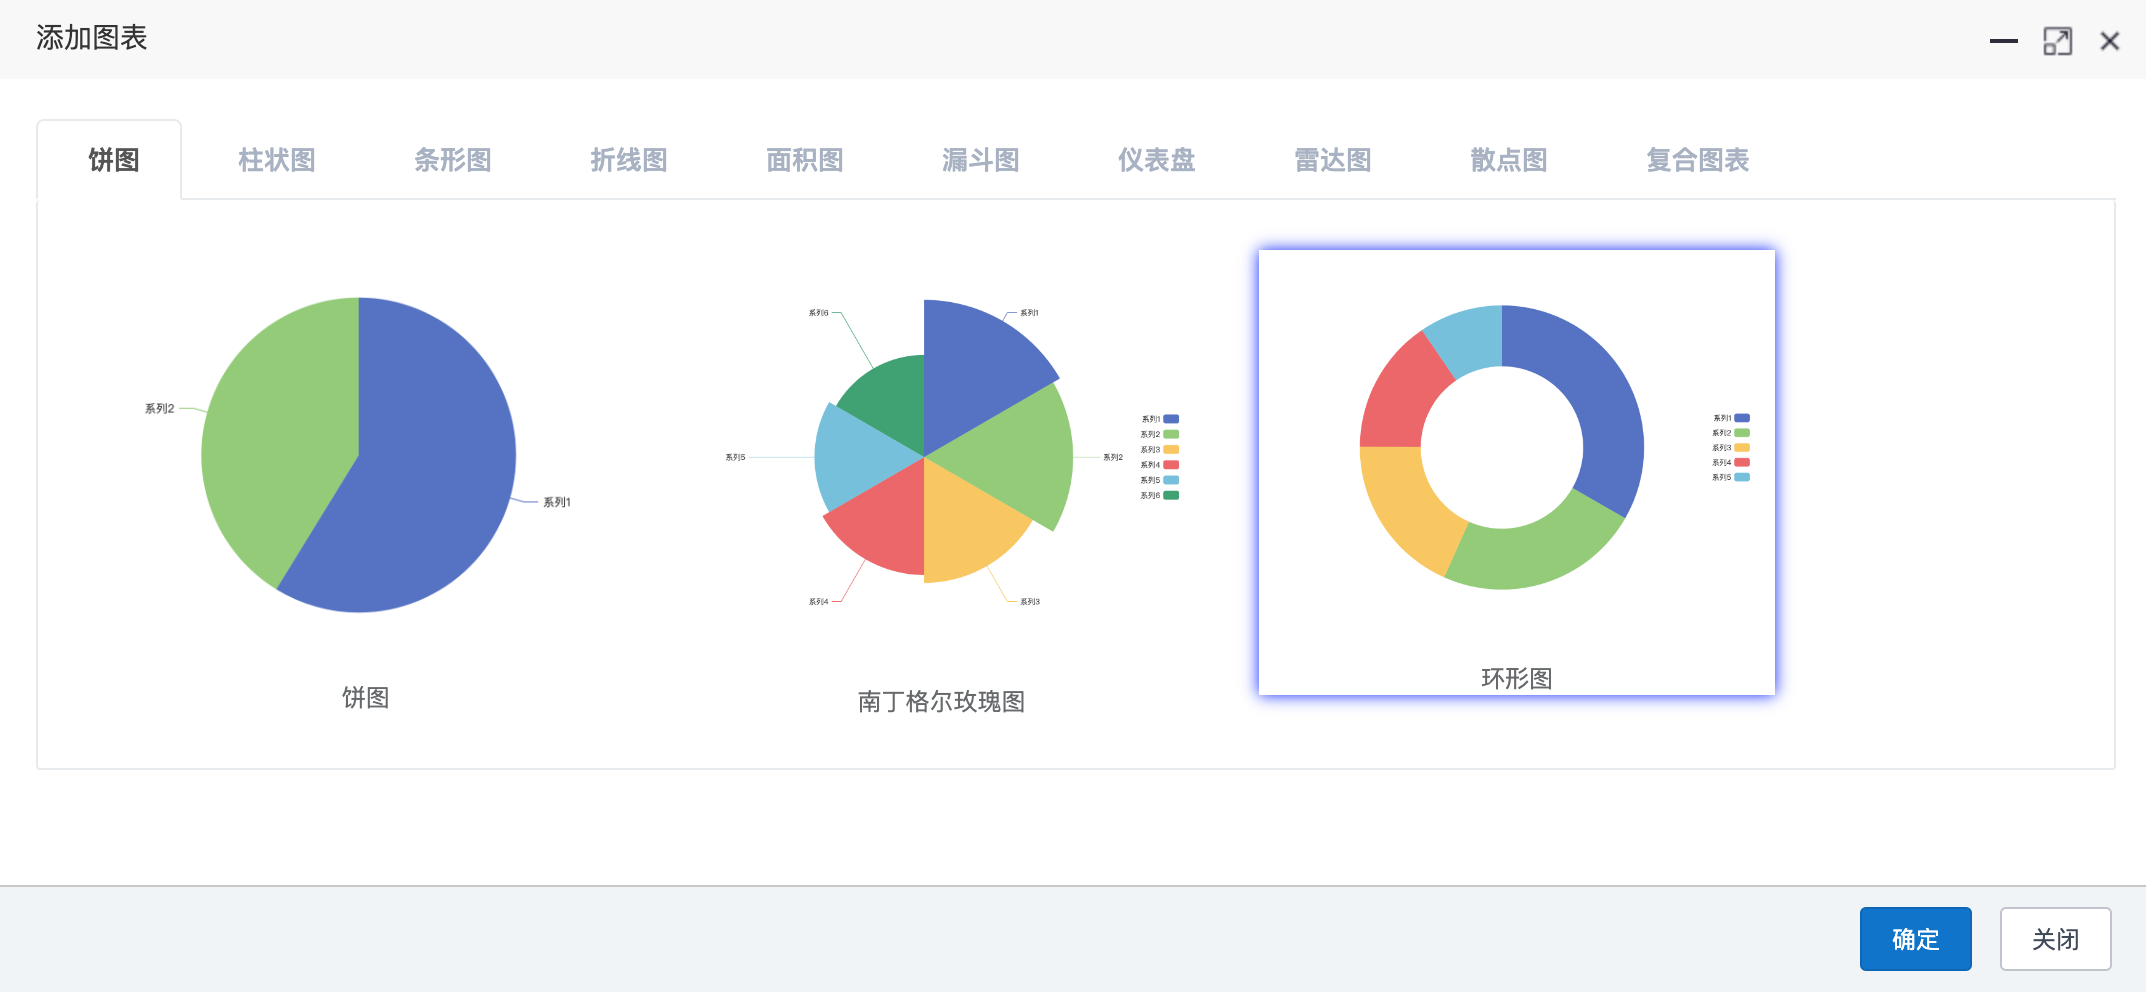Go to the 折线图 tab

[x=629, y=160]
